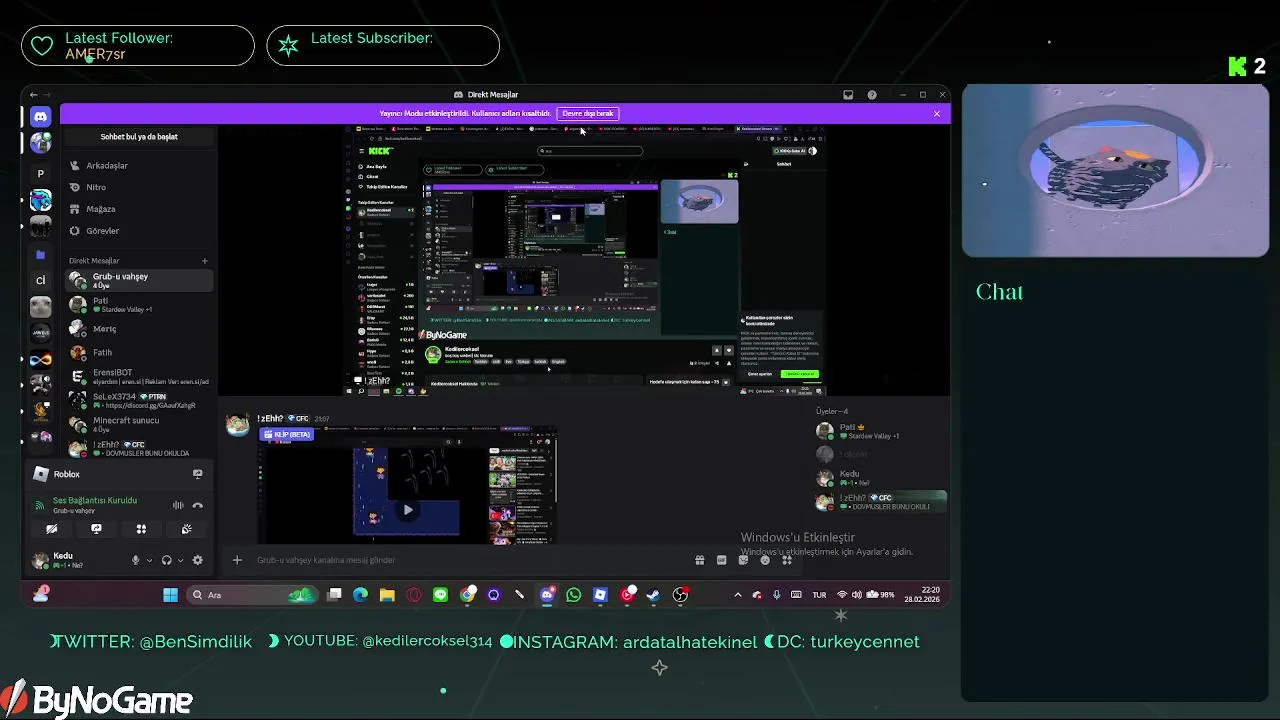Open the Fatih direct message

[139, 353]
